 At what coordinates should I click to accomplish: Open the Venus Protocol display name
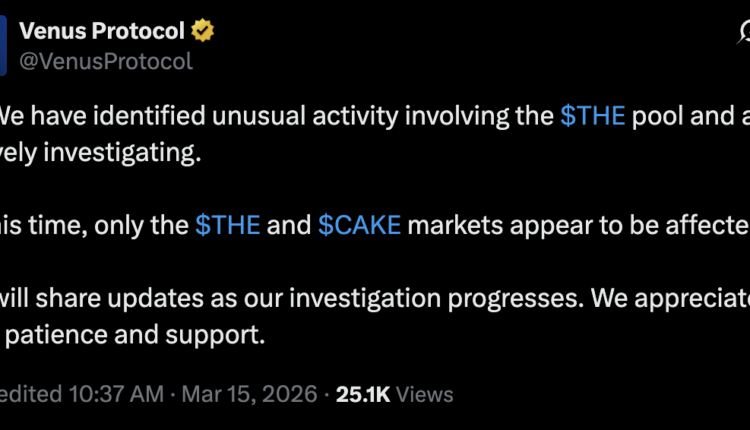click(x=101, y=31)
